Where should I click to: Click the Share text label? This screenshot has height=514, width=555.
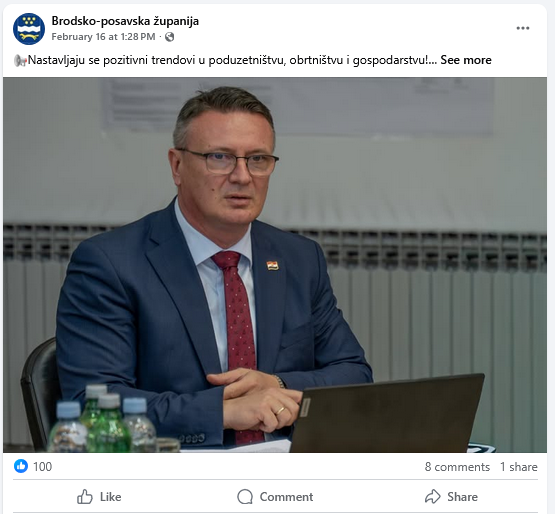pyautogui.click(x=462, y=497)
